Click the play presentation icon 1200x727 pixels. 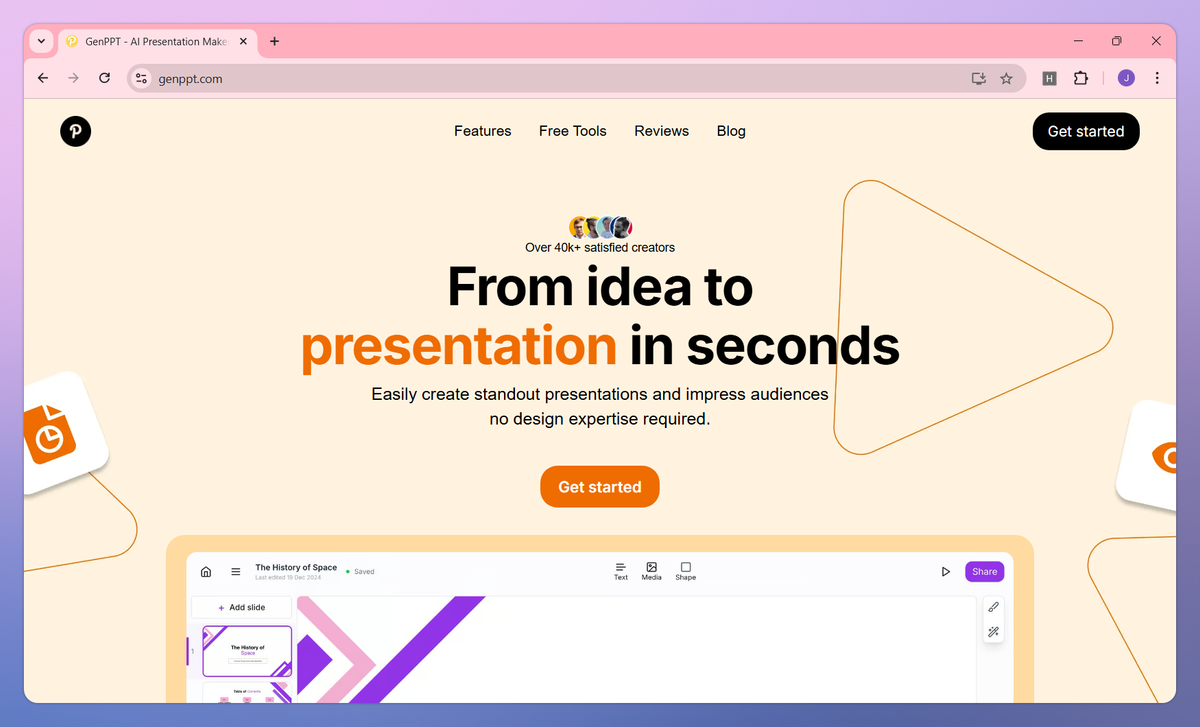(945, 572)
